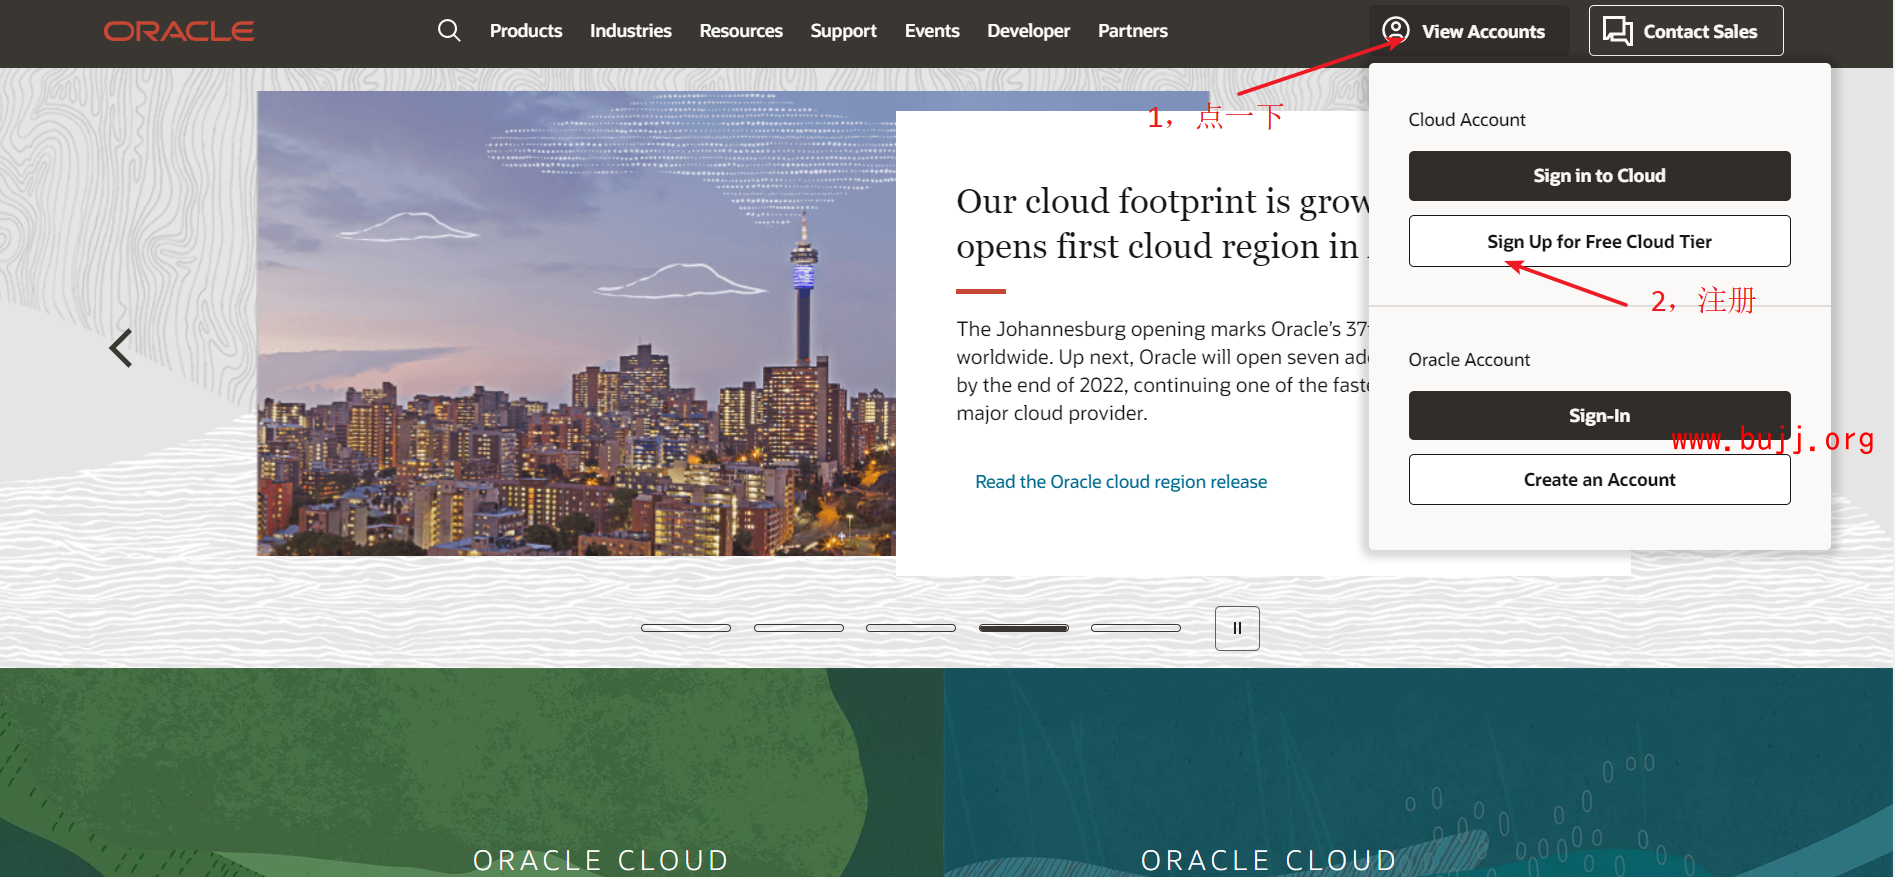Click the Oracle logo
Screen dimensions: 1895x877
tap(179, 31)
